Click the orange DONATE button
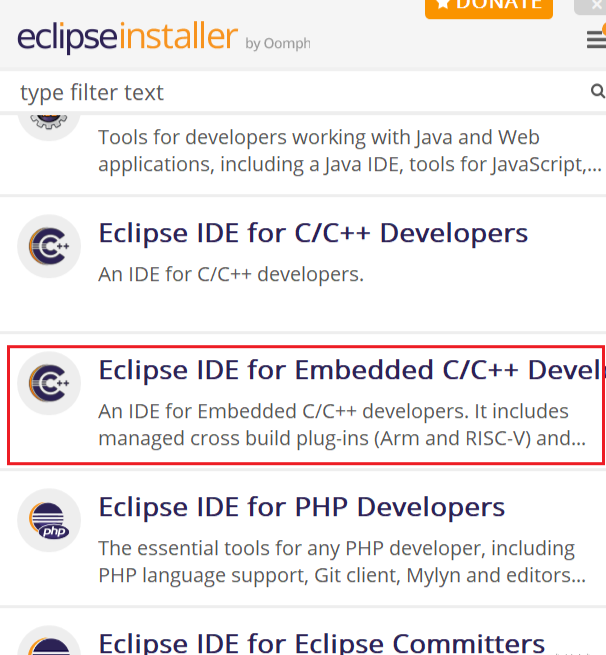The height and width of the screenshot is (655, 606). (x=489, y=8)
